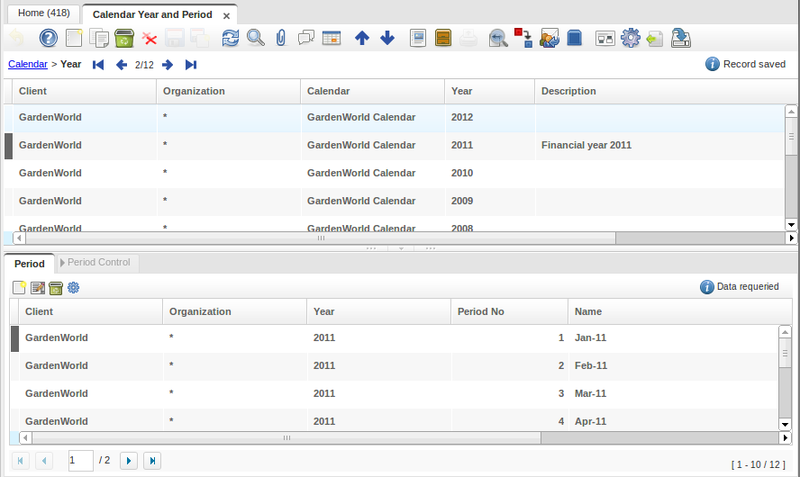Open the Chat speech bubble icon
Screen dimensions: 800x477
[x=307, y=39]
